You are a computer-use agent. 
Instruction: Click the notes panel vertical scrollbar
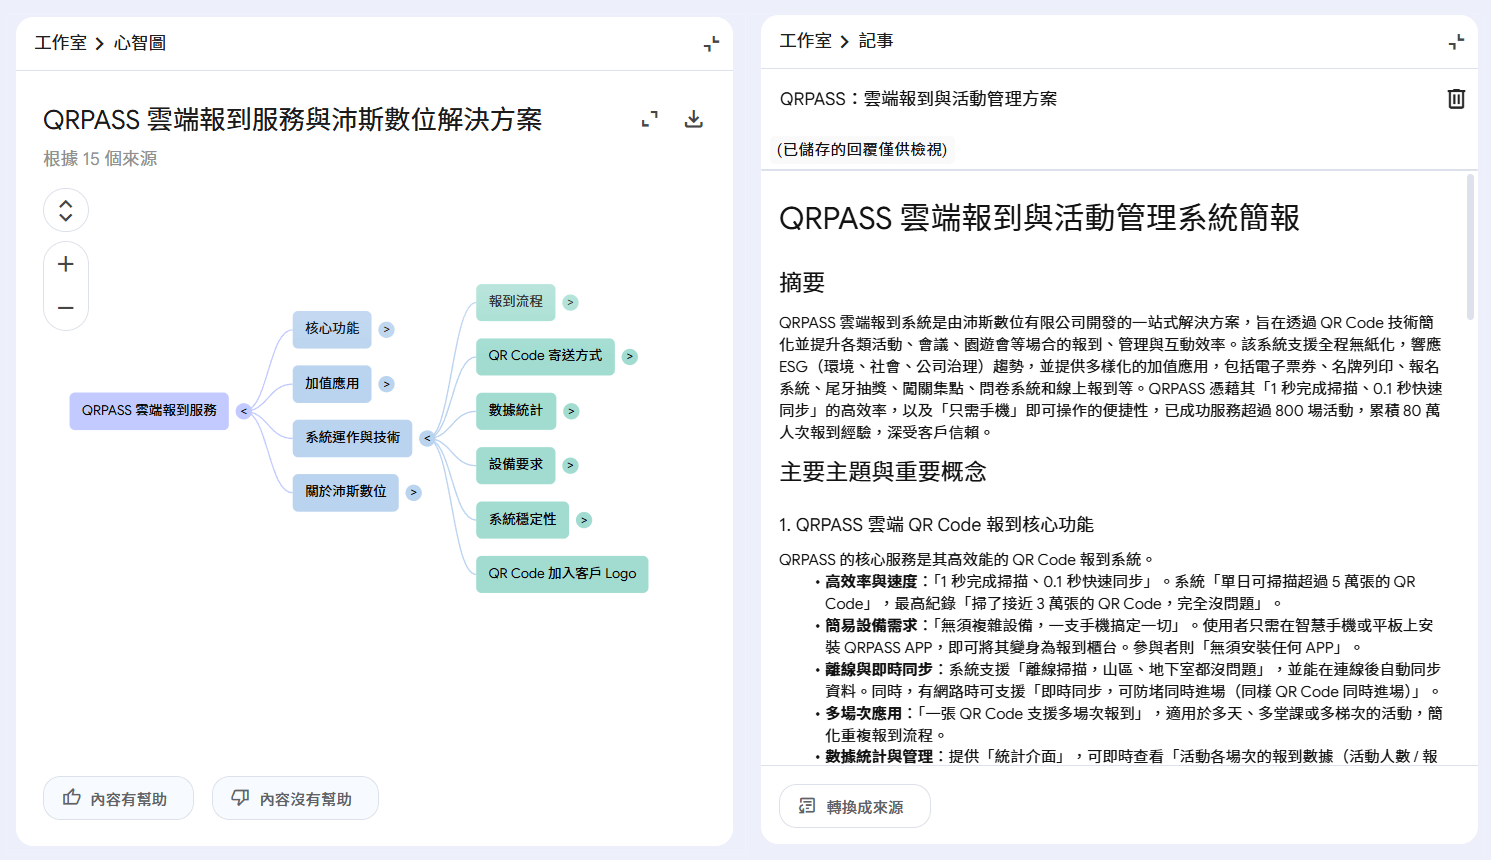tap(1469, 247)
